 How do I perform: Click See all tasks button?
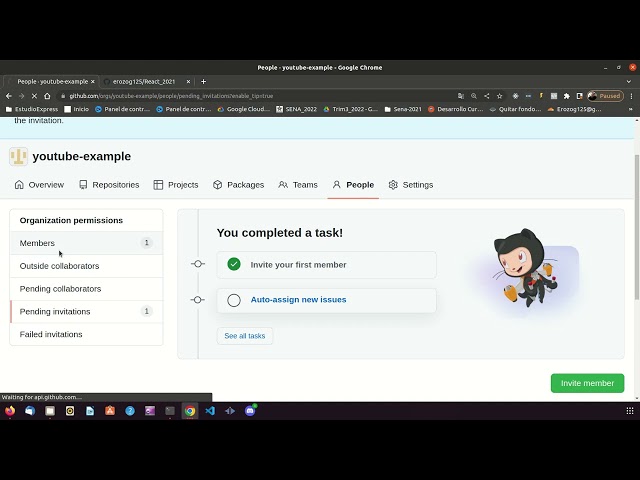point(244,336)
